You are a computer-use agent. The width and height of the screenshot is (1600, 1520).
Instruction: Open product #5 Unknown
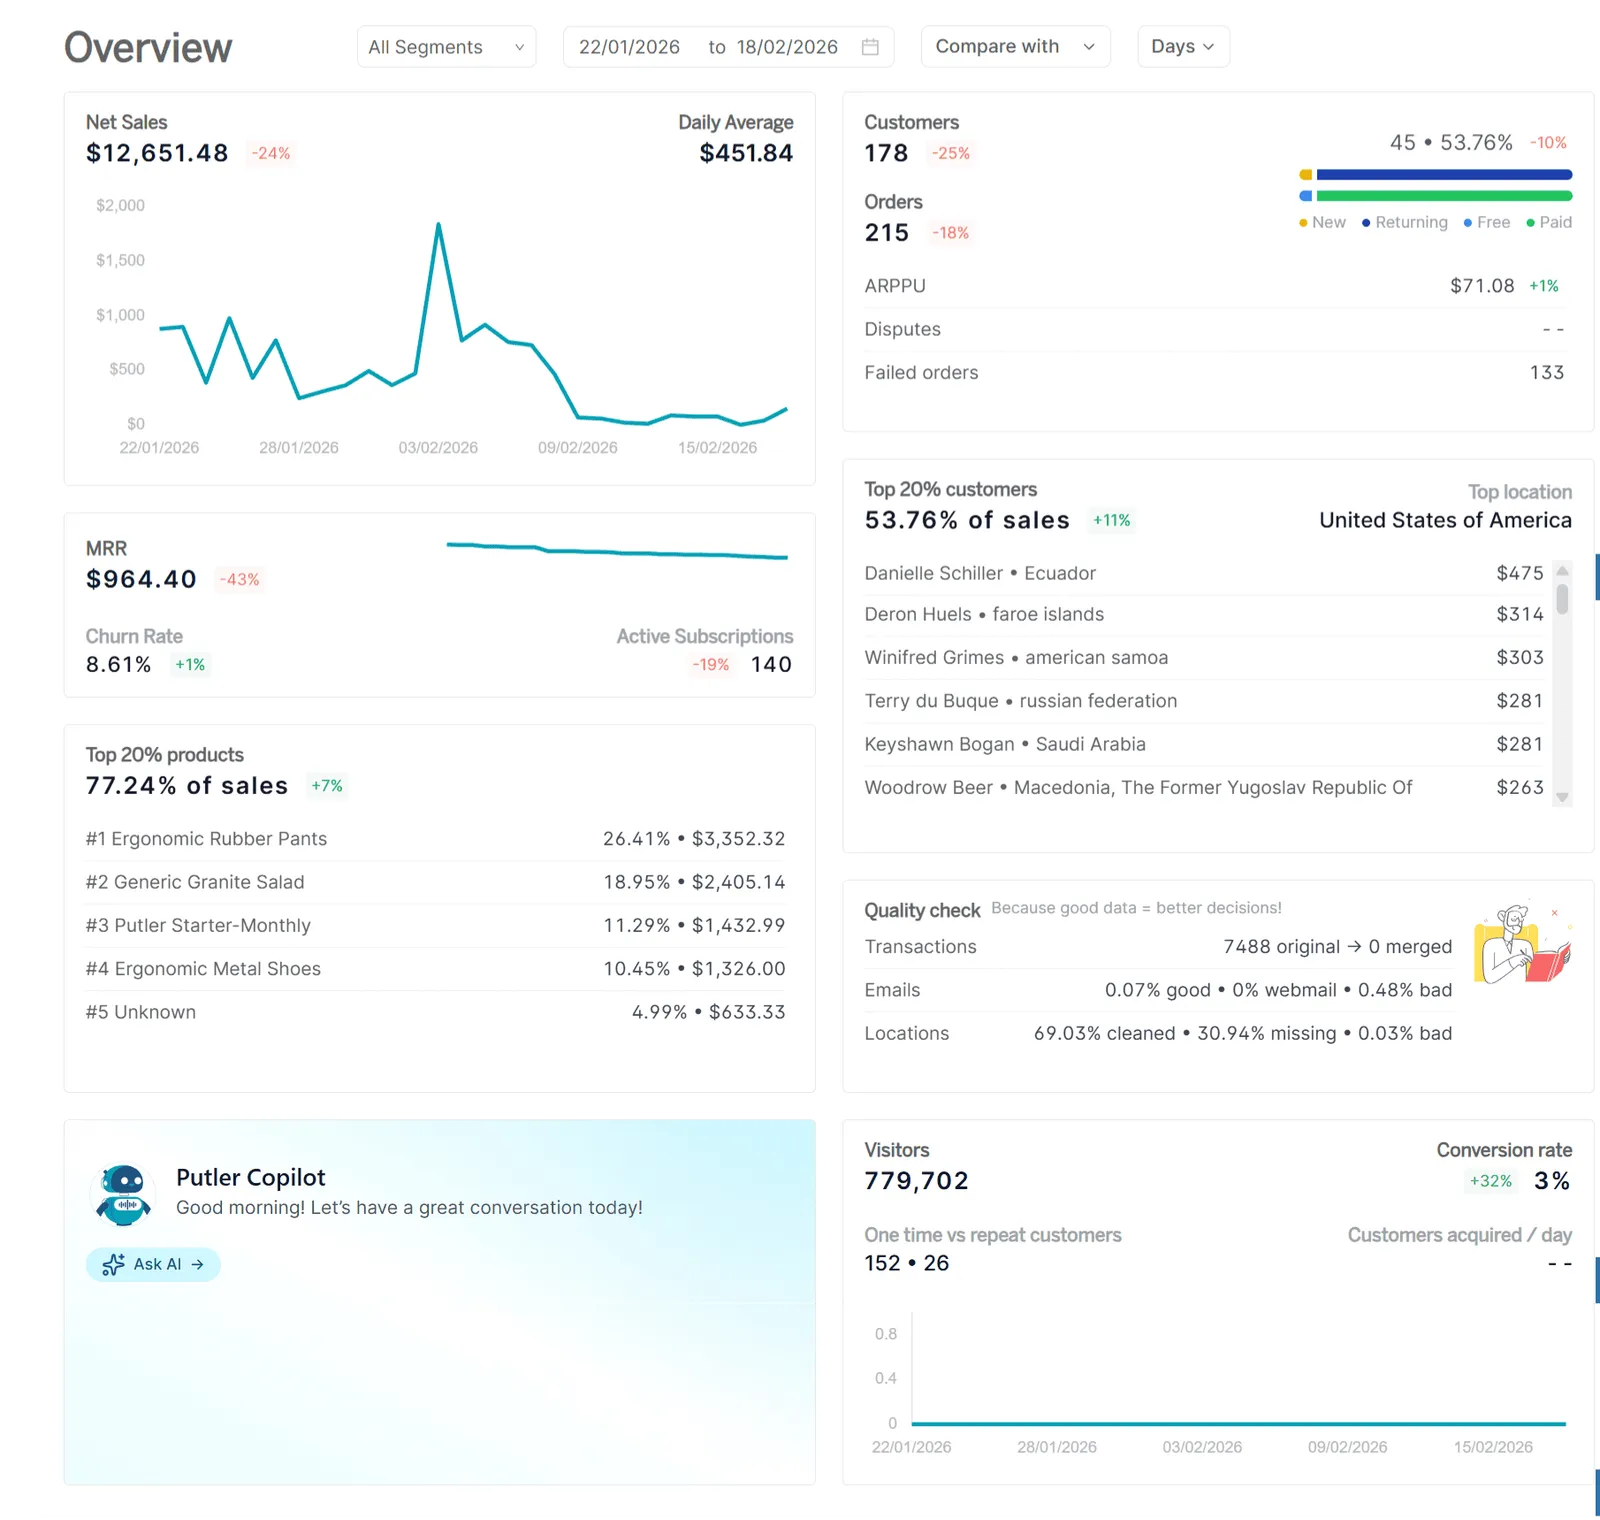[436, 1012]
